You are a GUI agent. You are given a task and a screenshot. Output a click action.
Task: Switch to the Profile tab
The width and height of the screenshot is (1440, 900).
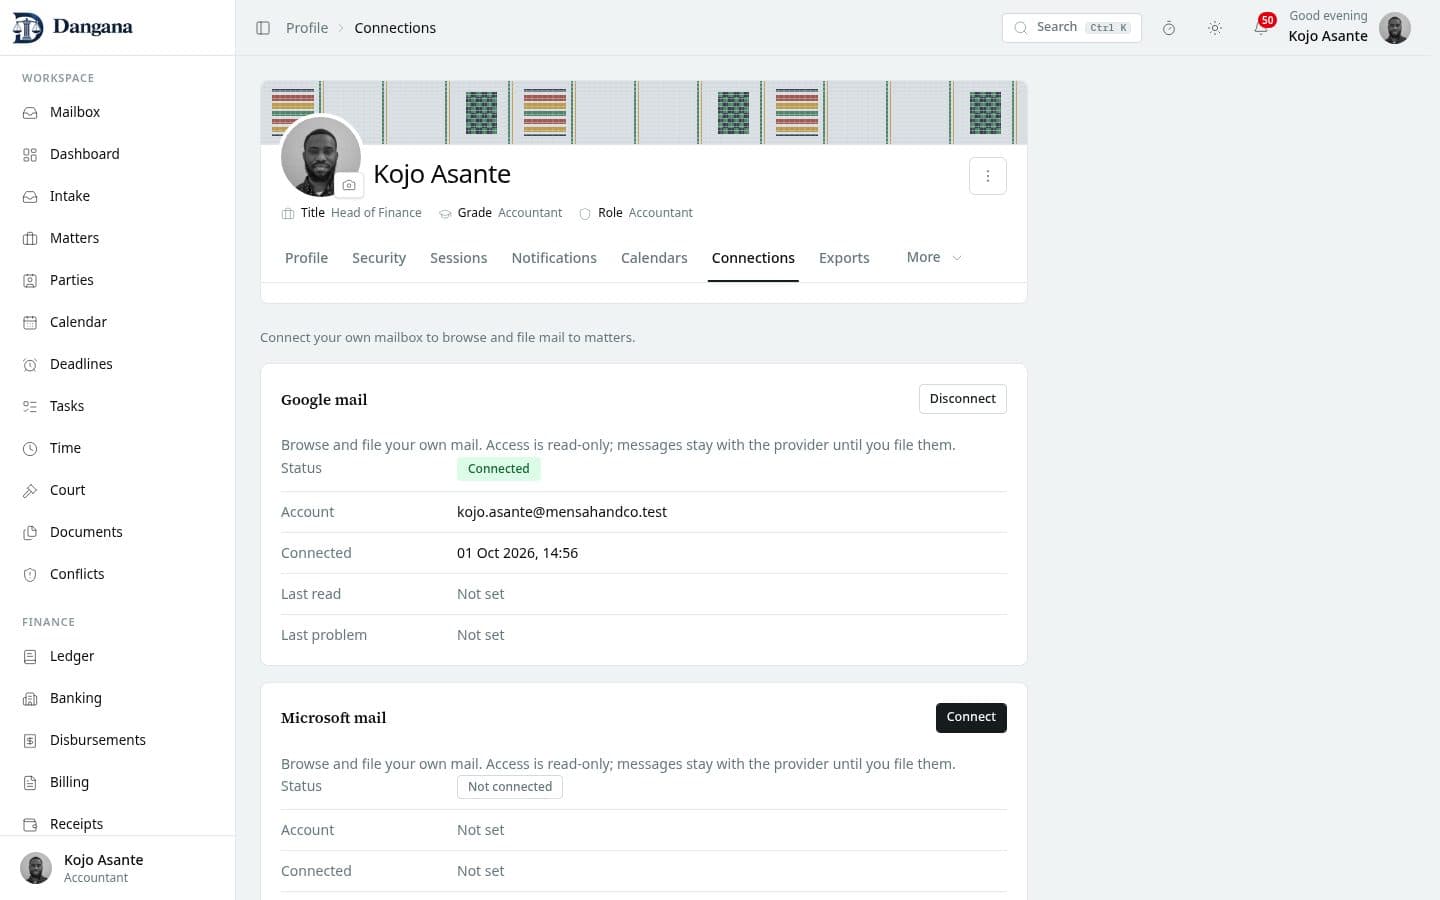point(306,258)
